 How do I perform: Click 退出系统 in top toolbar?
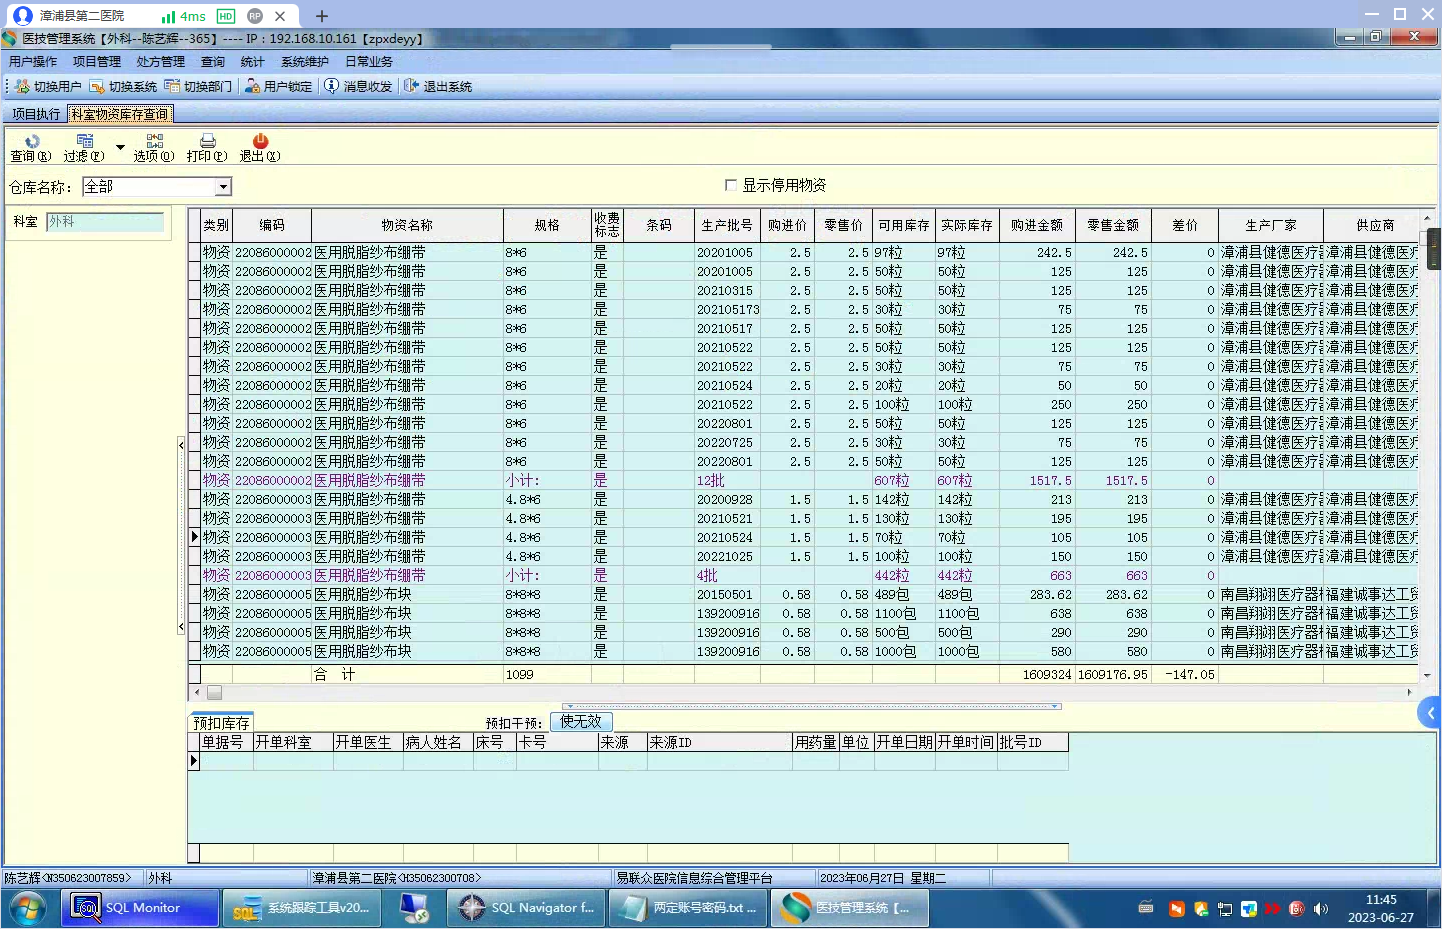point(438,87)
